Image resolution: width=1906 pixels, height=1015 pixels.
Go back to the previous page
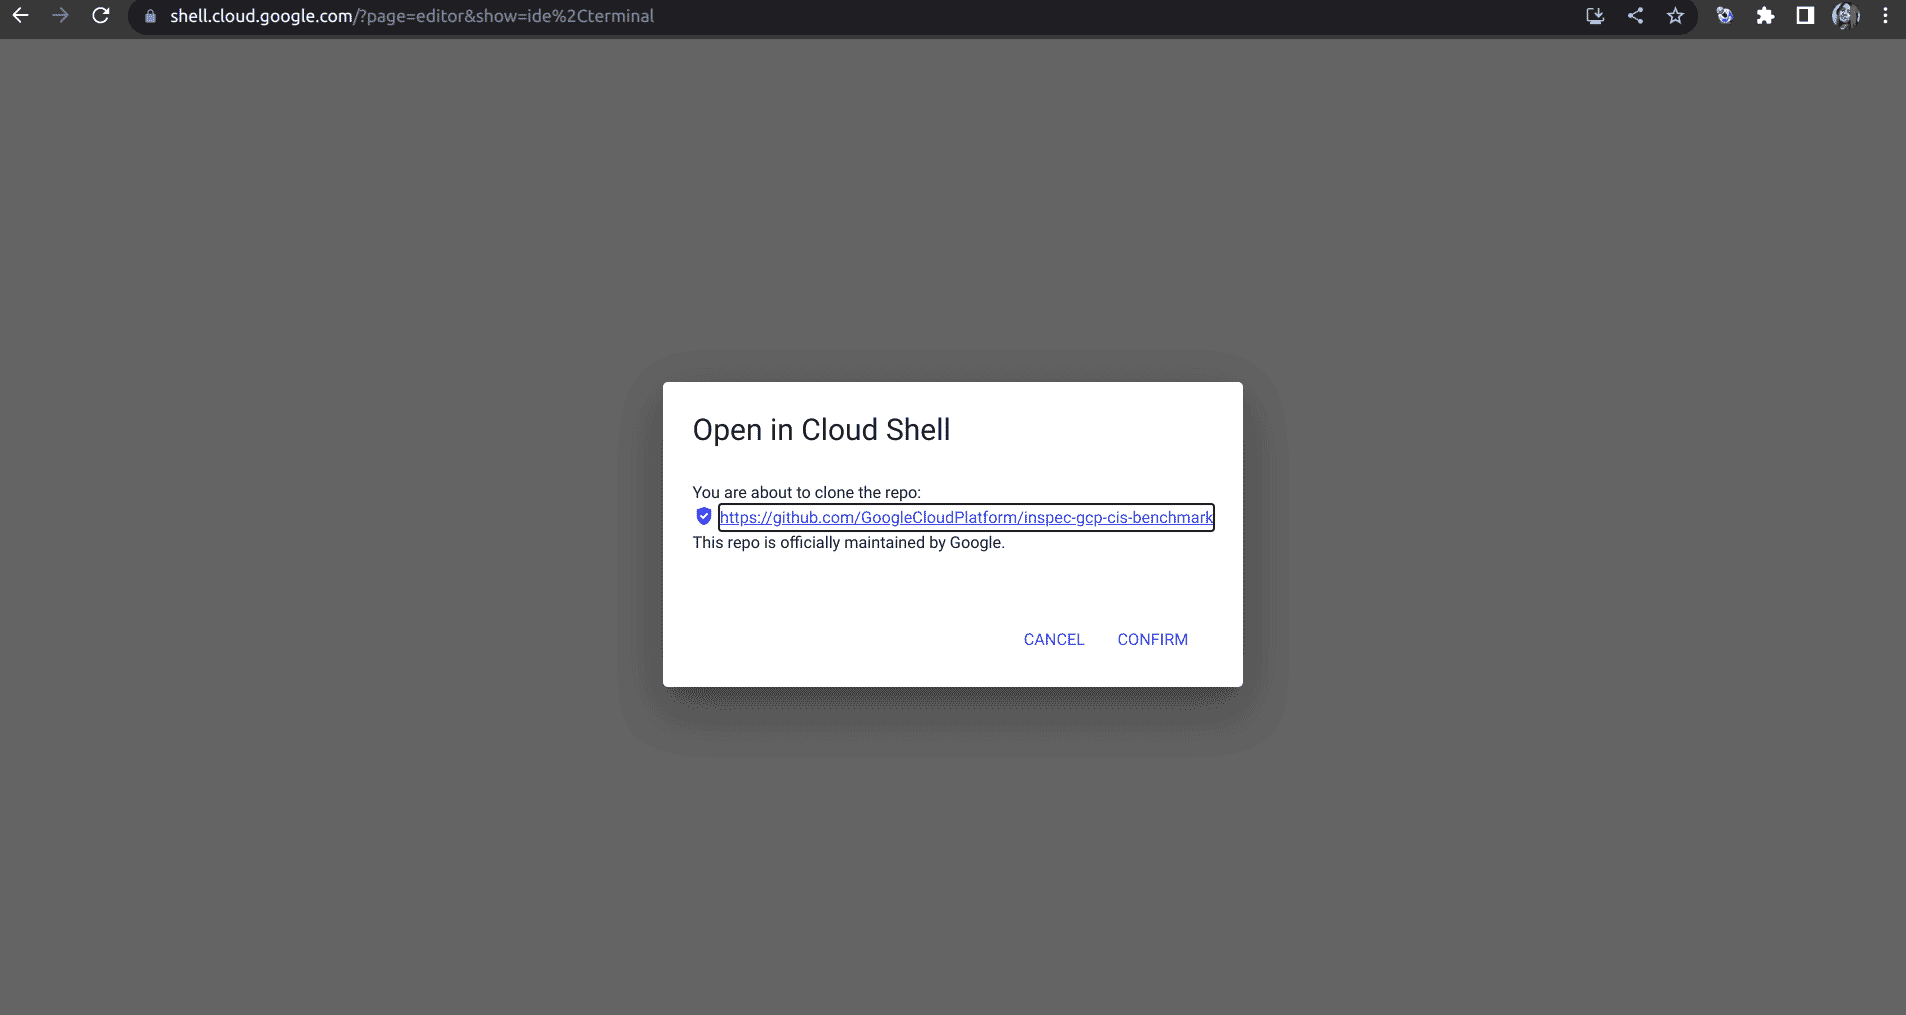(x=20, y=16)
